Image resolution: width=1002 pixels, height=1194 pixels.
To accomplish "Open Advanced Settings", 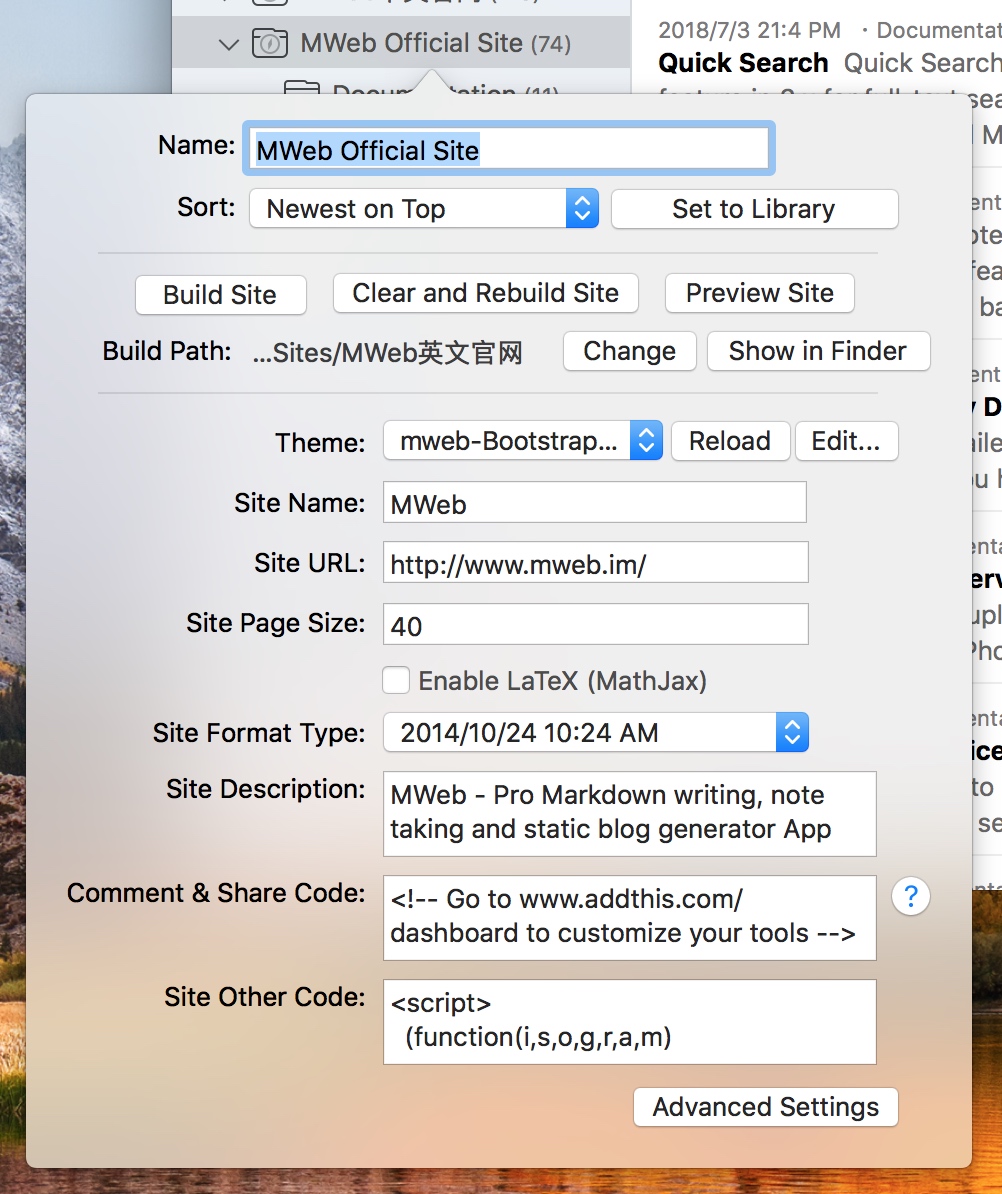I will click(765, 1107).
